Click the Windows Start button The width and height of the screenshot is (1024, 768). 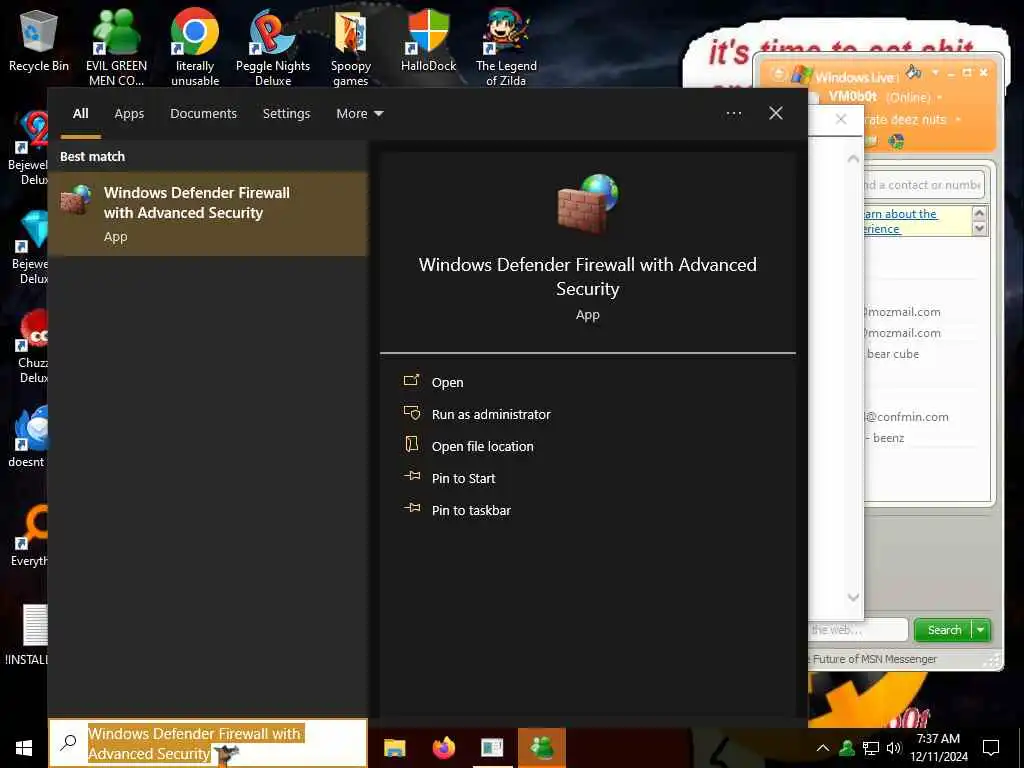coord(24,748)
